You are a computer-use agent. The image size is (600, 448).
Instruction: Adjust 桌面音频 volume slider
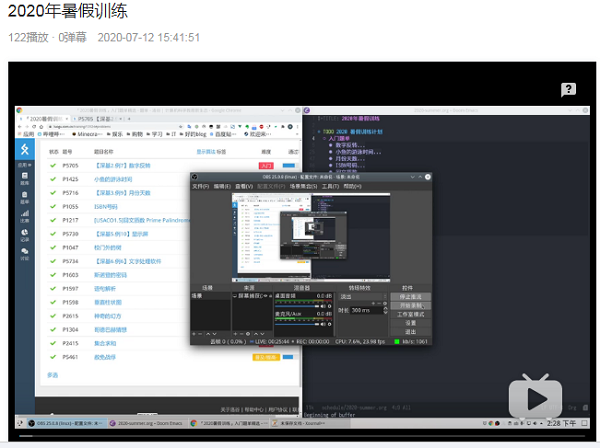pos(297,306)
